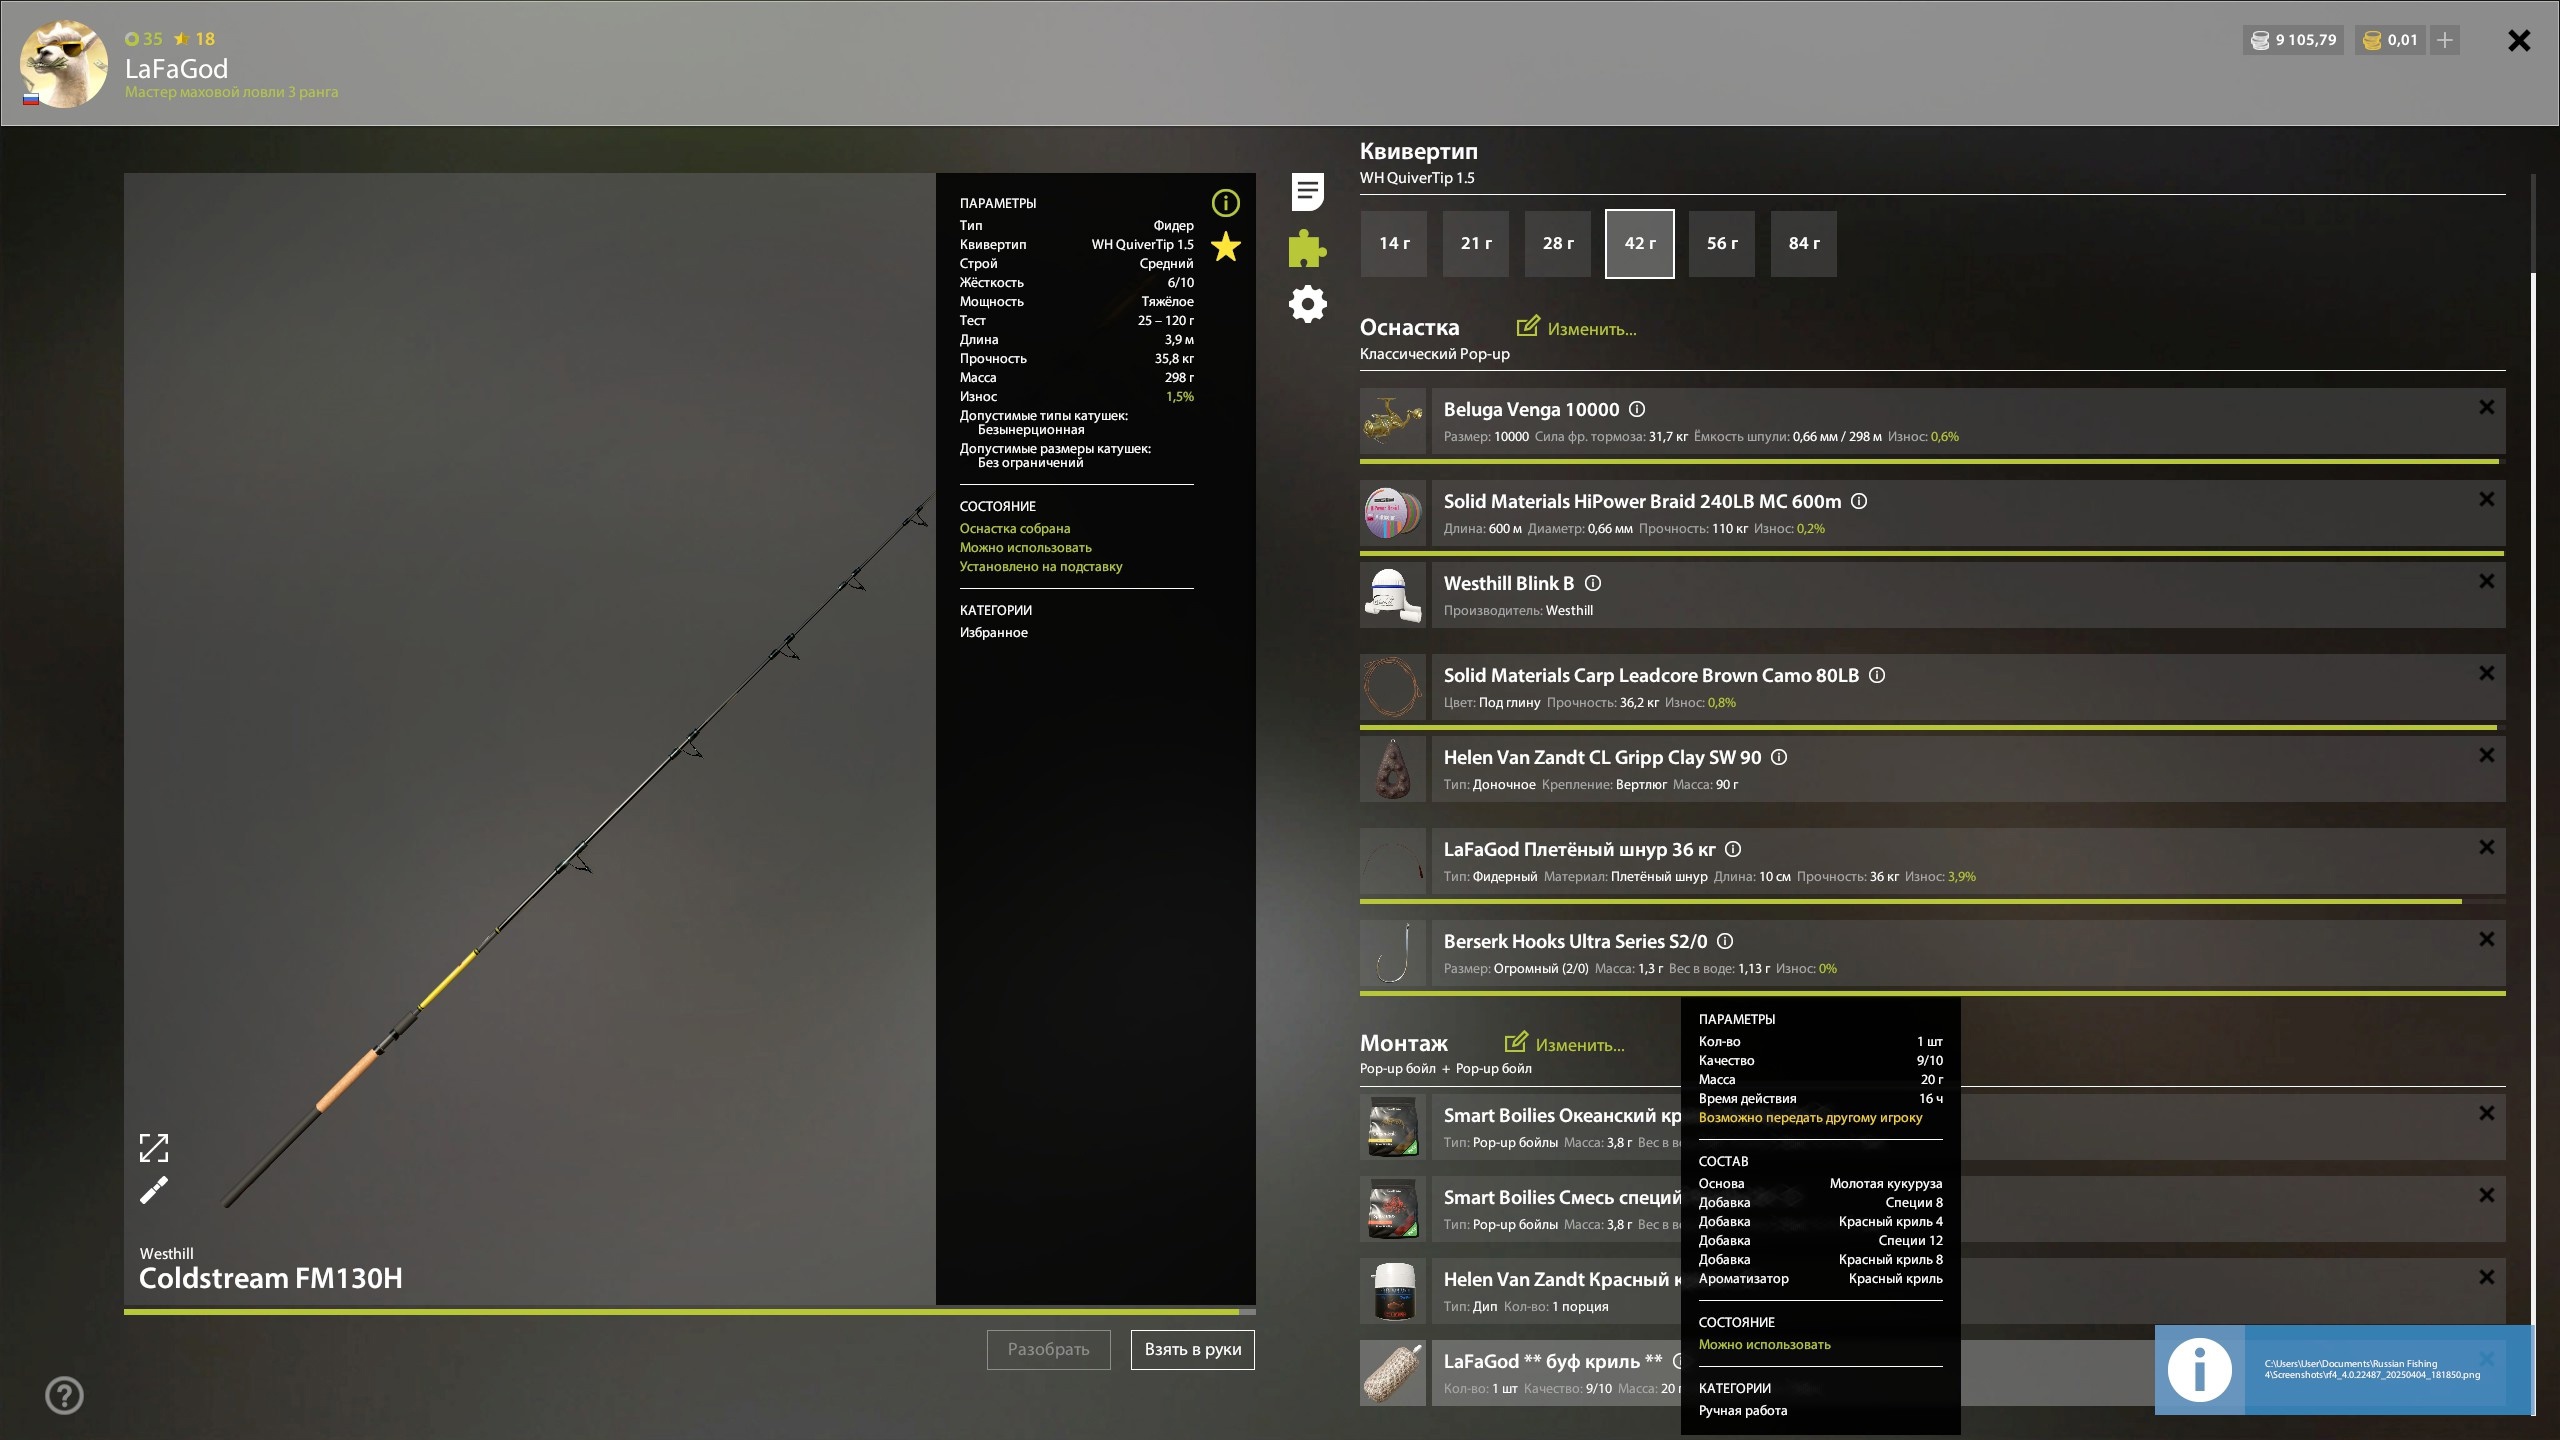Remove LaFaGod Плетёный шнур leader
Viewport: 2560px width, 1440px height.
2486,847
